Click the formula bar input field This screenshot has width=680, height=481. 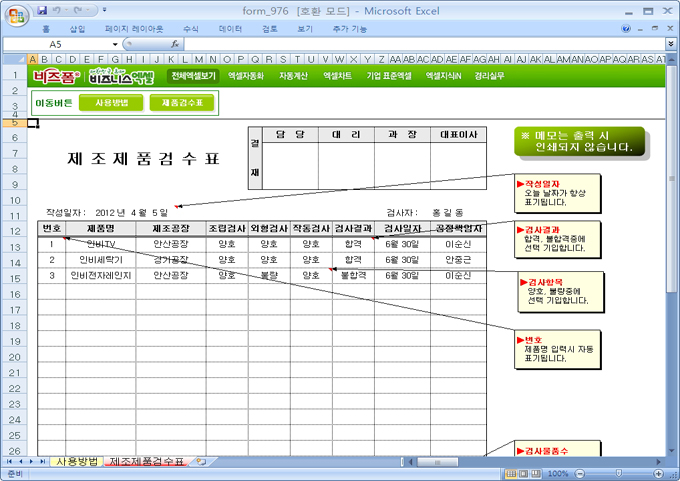pos(420,45)
